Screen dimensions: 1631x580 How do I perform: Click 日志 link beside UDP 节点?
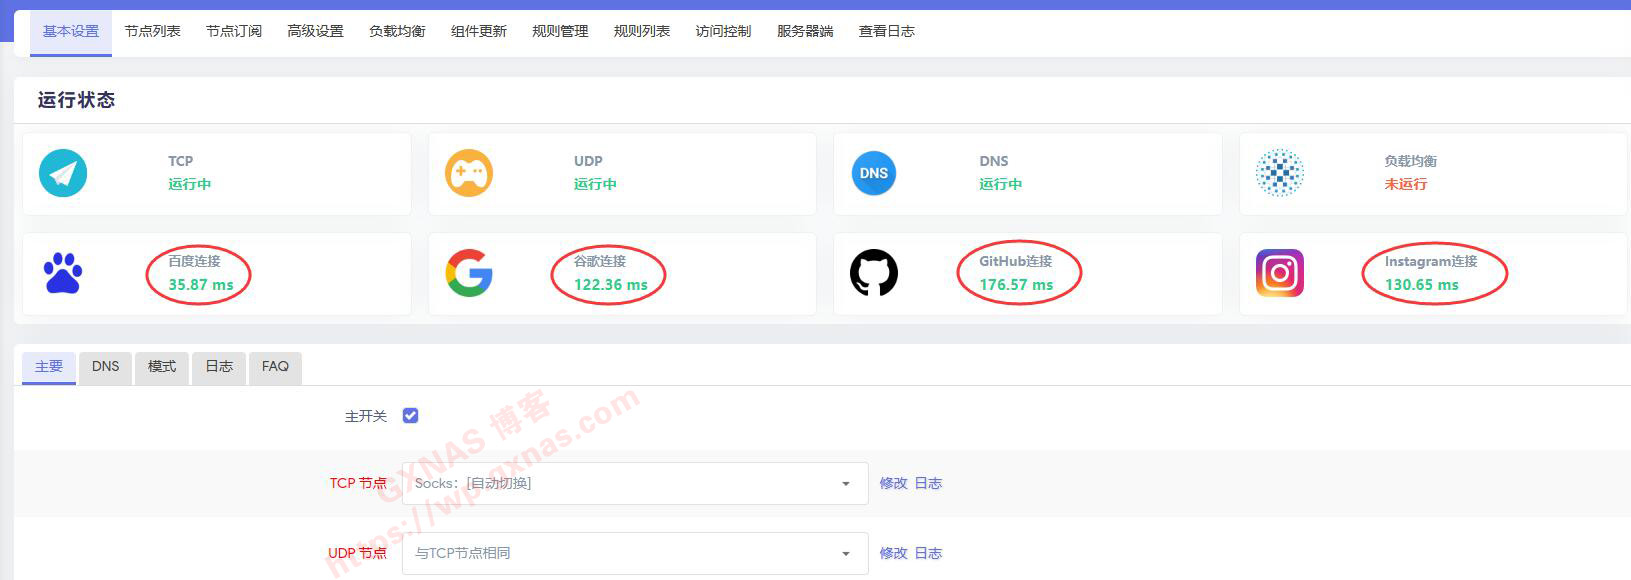click(x=928, y=554)
